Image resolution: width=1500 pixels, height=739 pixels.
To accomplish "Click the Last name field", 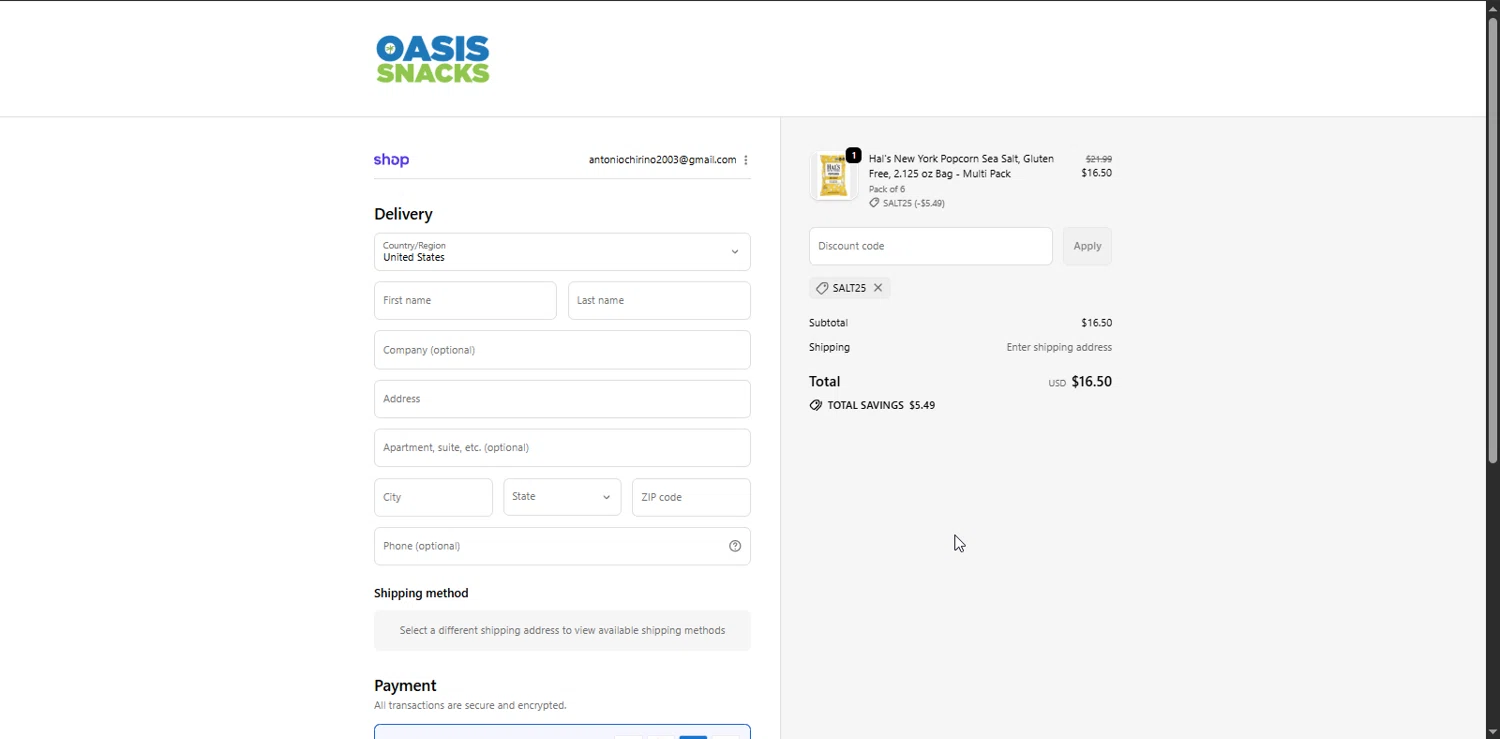I will (x=659, y=300).
